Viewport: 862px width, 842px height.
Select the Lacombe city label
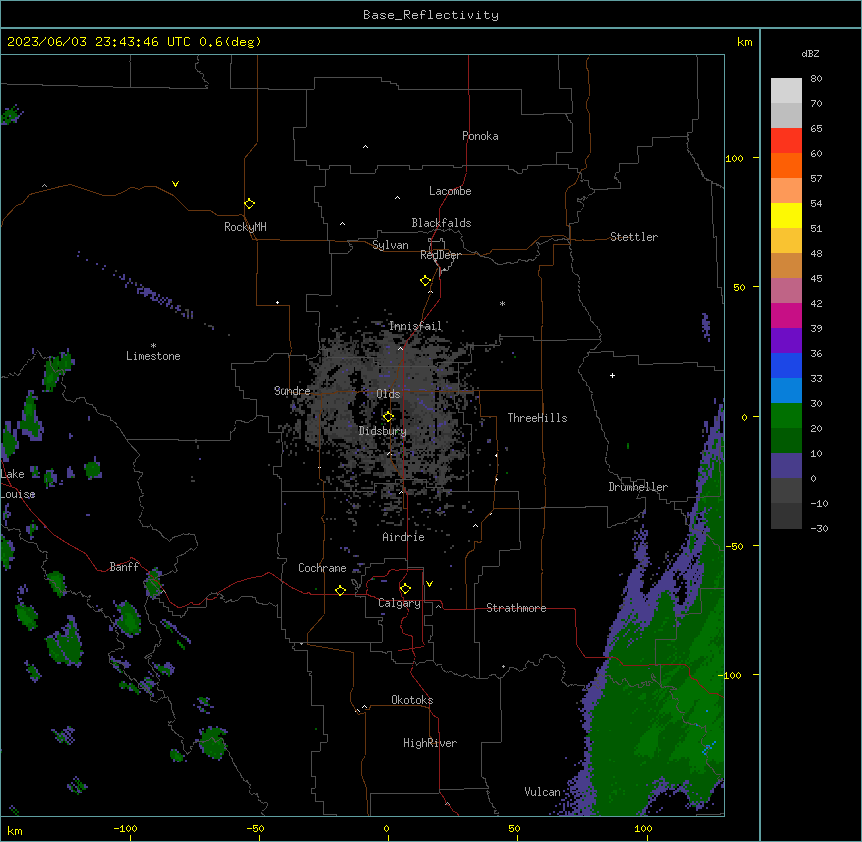tap(450, 191)
